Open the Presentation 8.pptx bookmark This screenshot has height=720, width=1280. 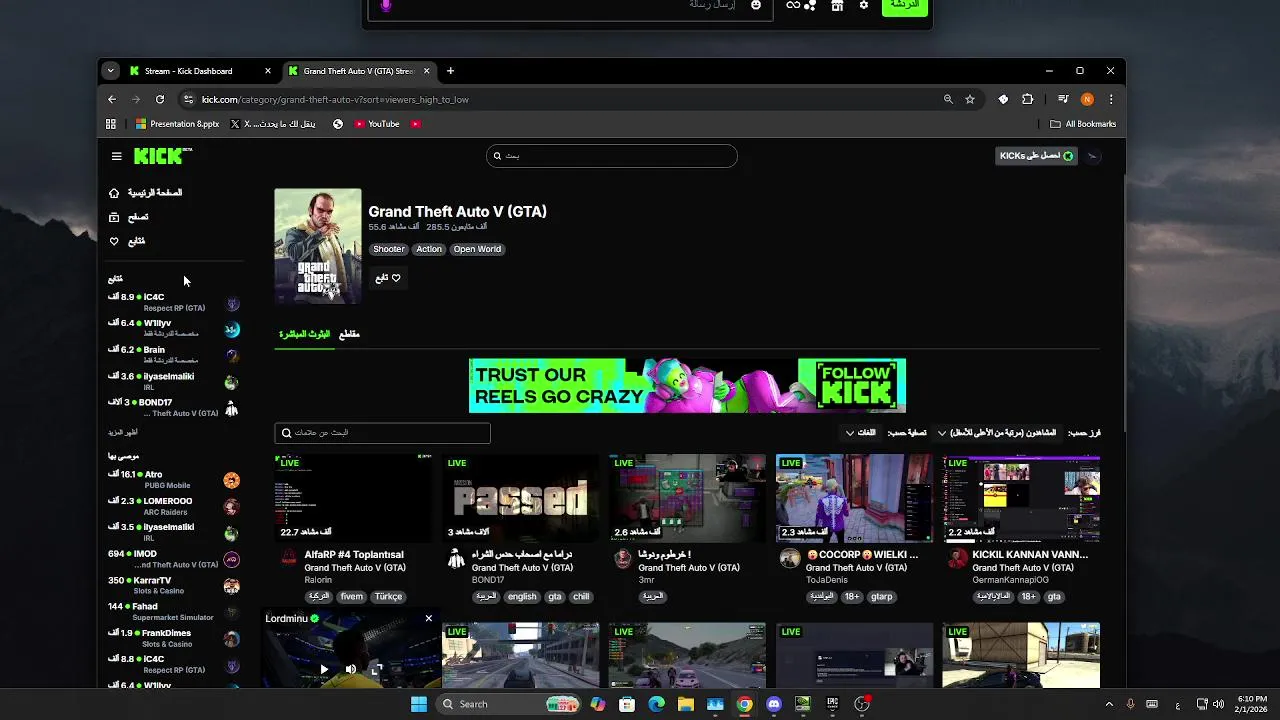pyautogui.click(x=177, y=124)
